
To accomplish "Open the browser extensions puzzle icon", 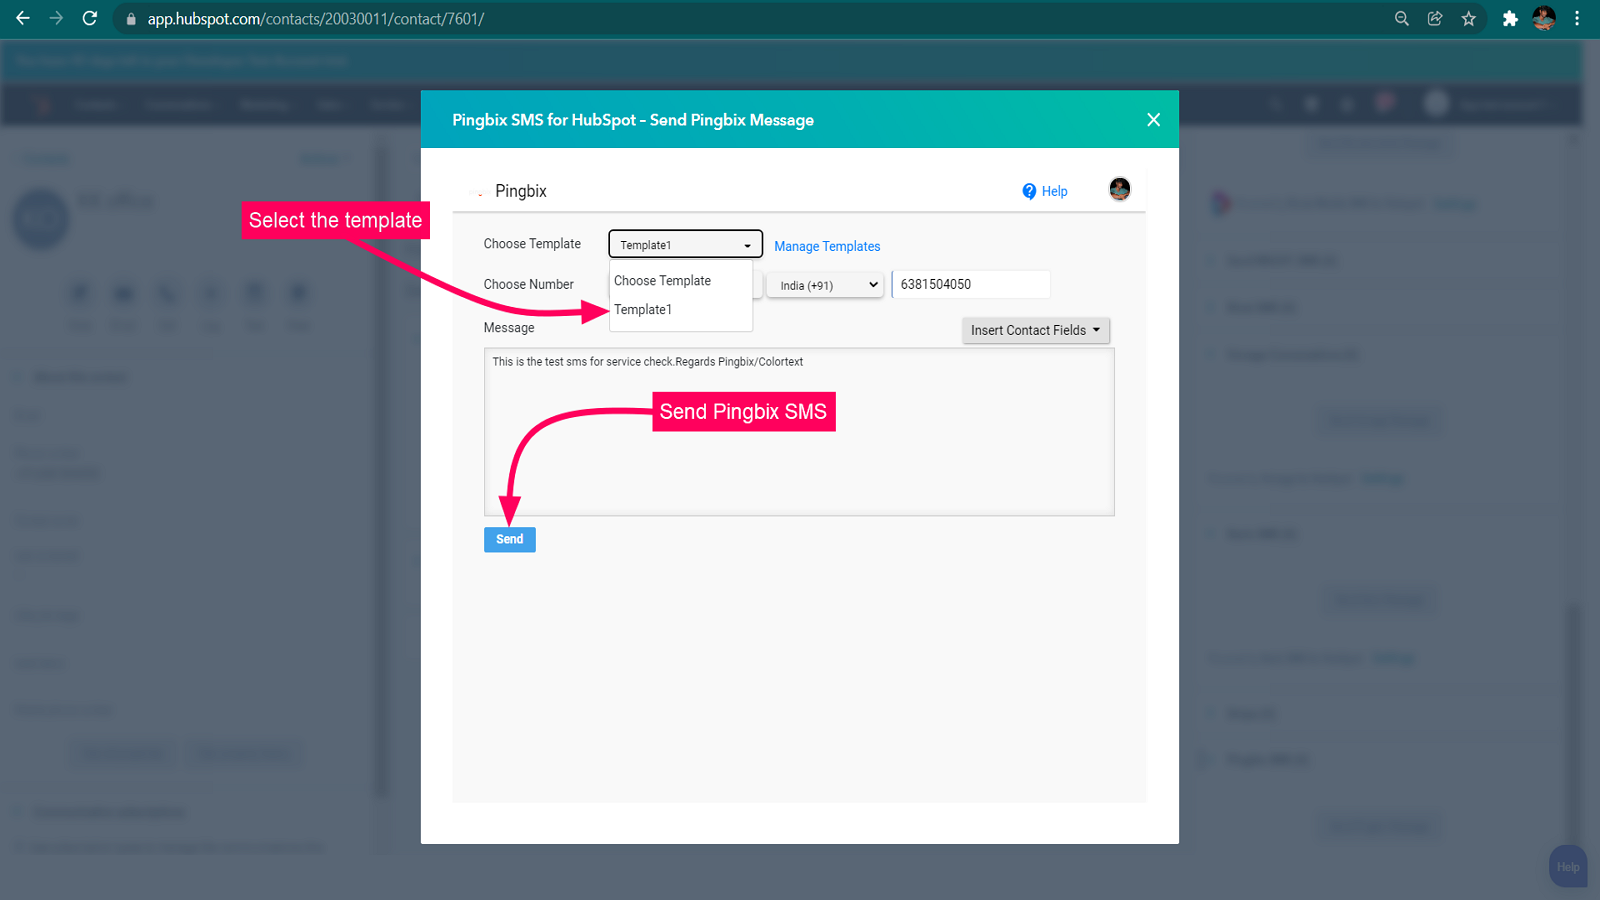I will click(1510, 18).
